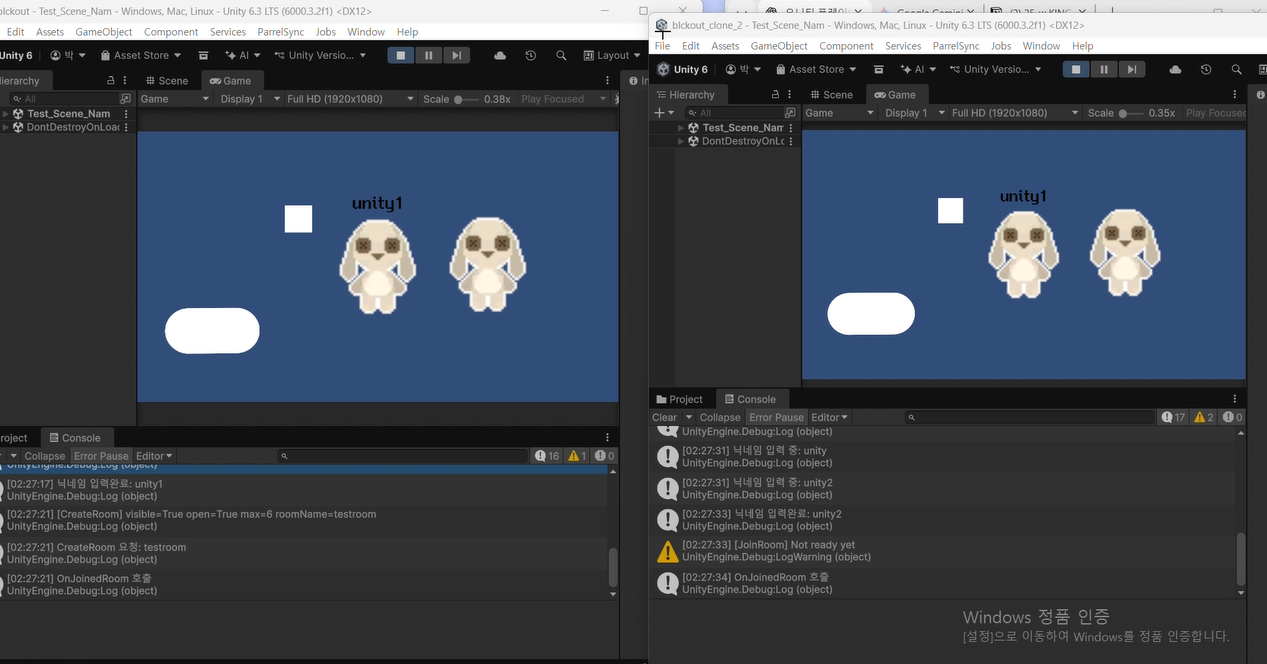The image size is (1267, 664).
Task: Open Editor dropdown in right Console
Action: 829,418
